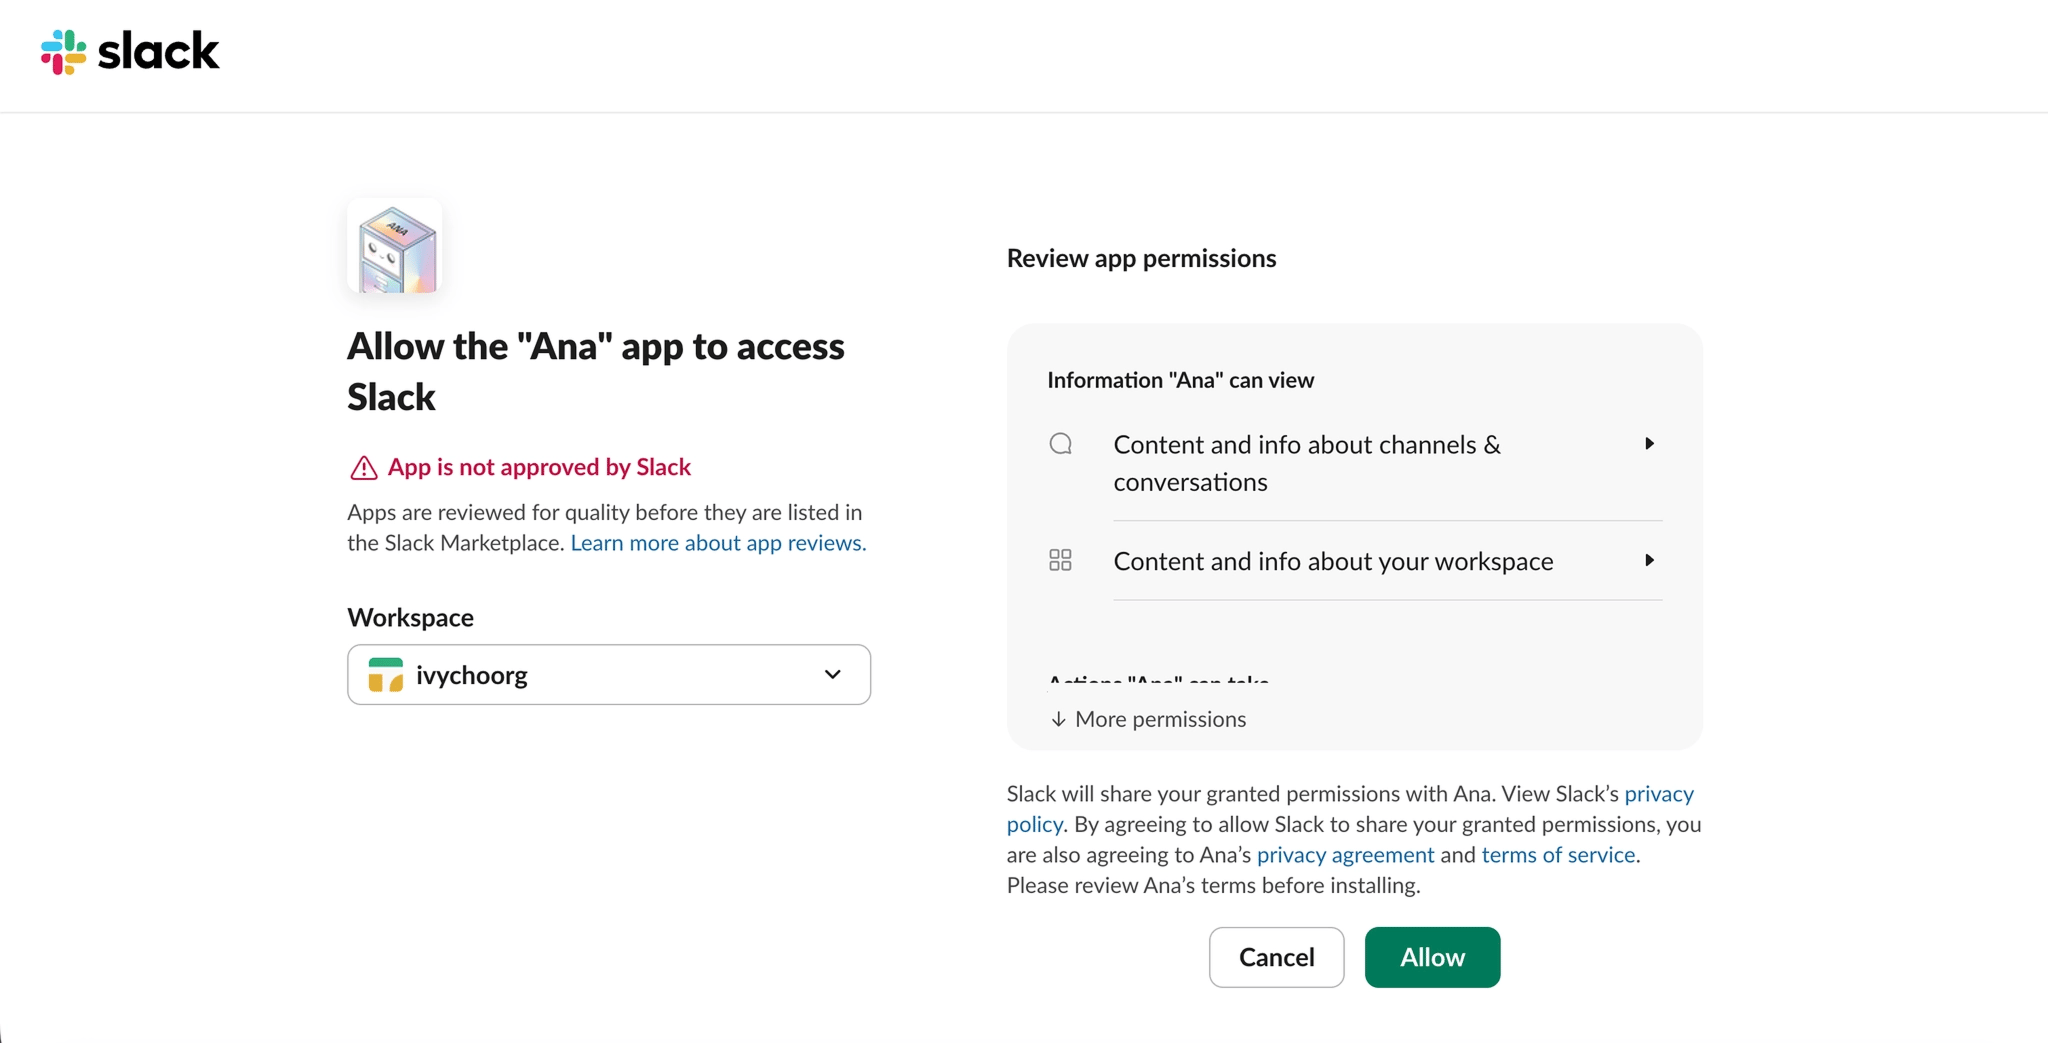
Task: Click the down arrow icon beside More permissions
Action: (x=1058, y=720)
